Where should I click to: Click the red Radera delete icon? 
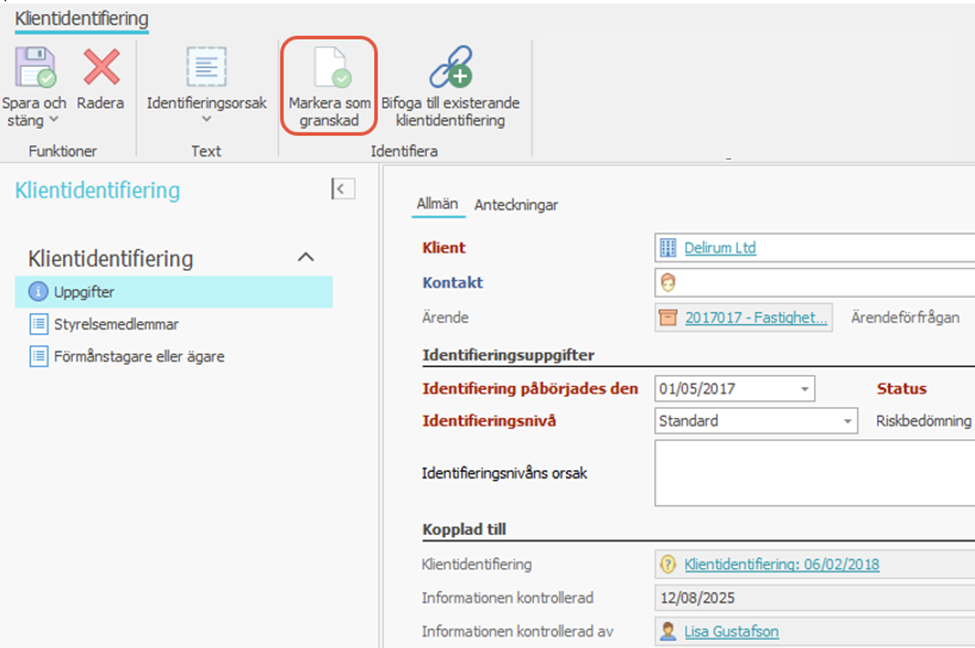[101, 67]
